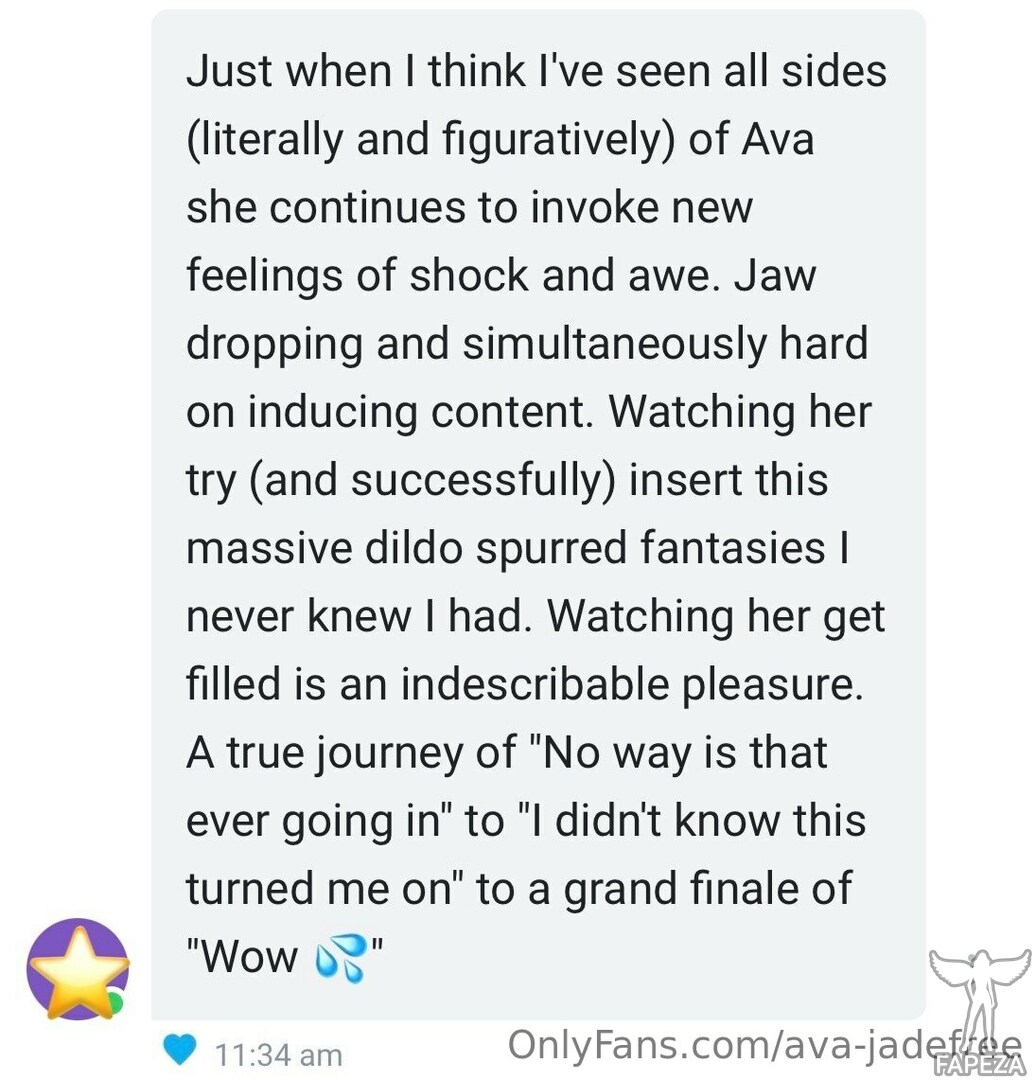Click the "never knew I had" phrase
Viewport: 1036px width, 1080px height.
[358, 616]
